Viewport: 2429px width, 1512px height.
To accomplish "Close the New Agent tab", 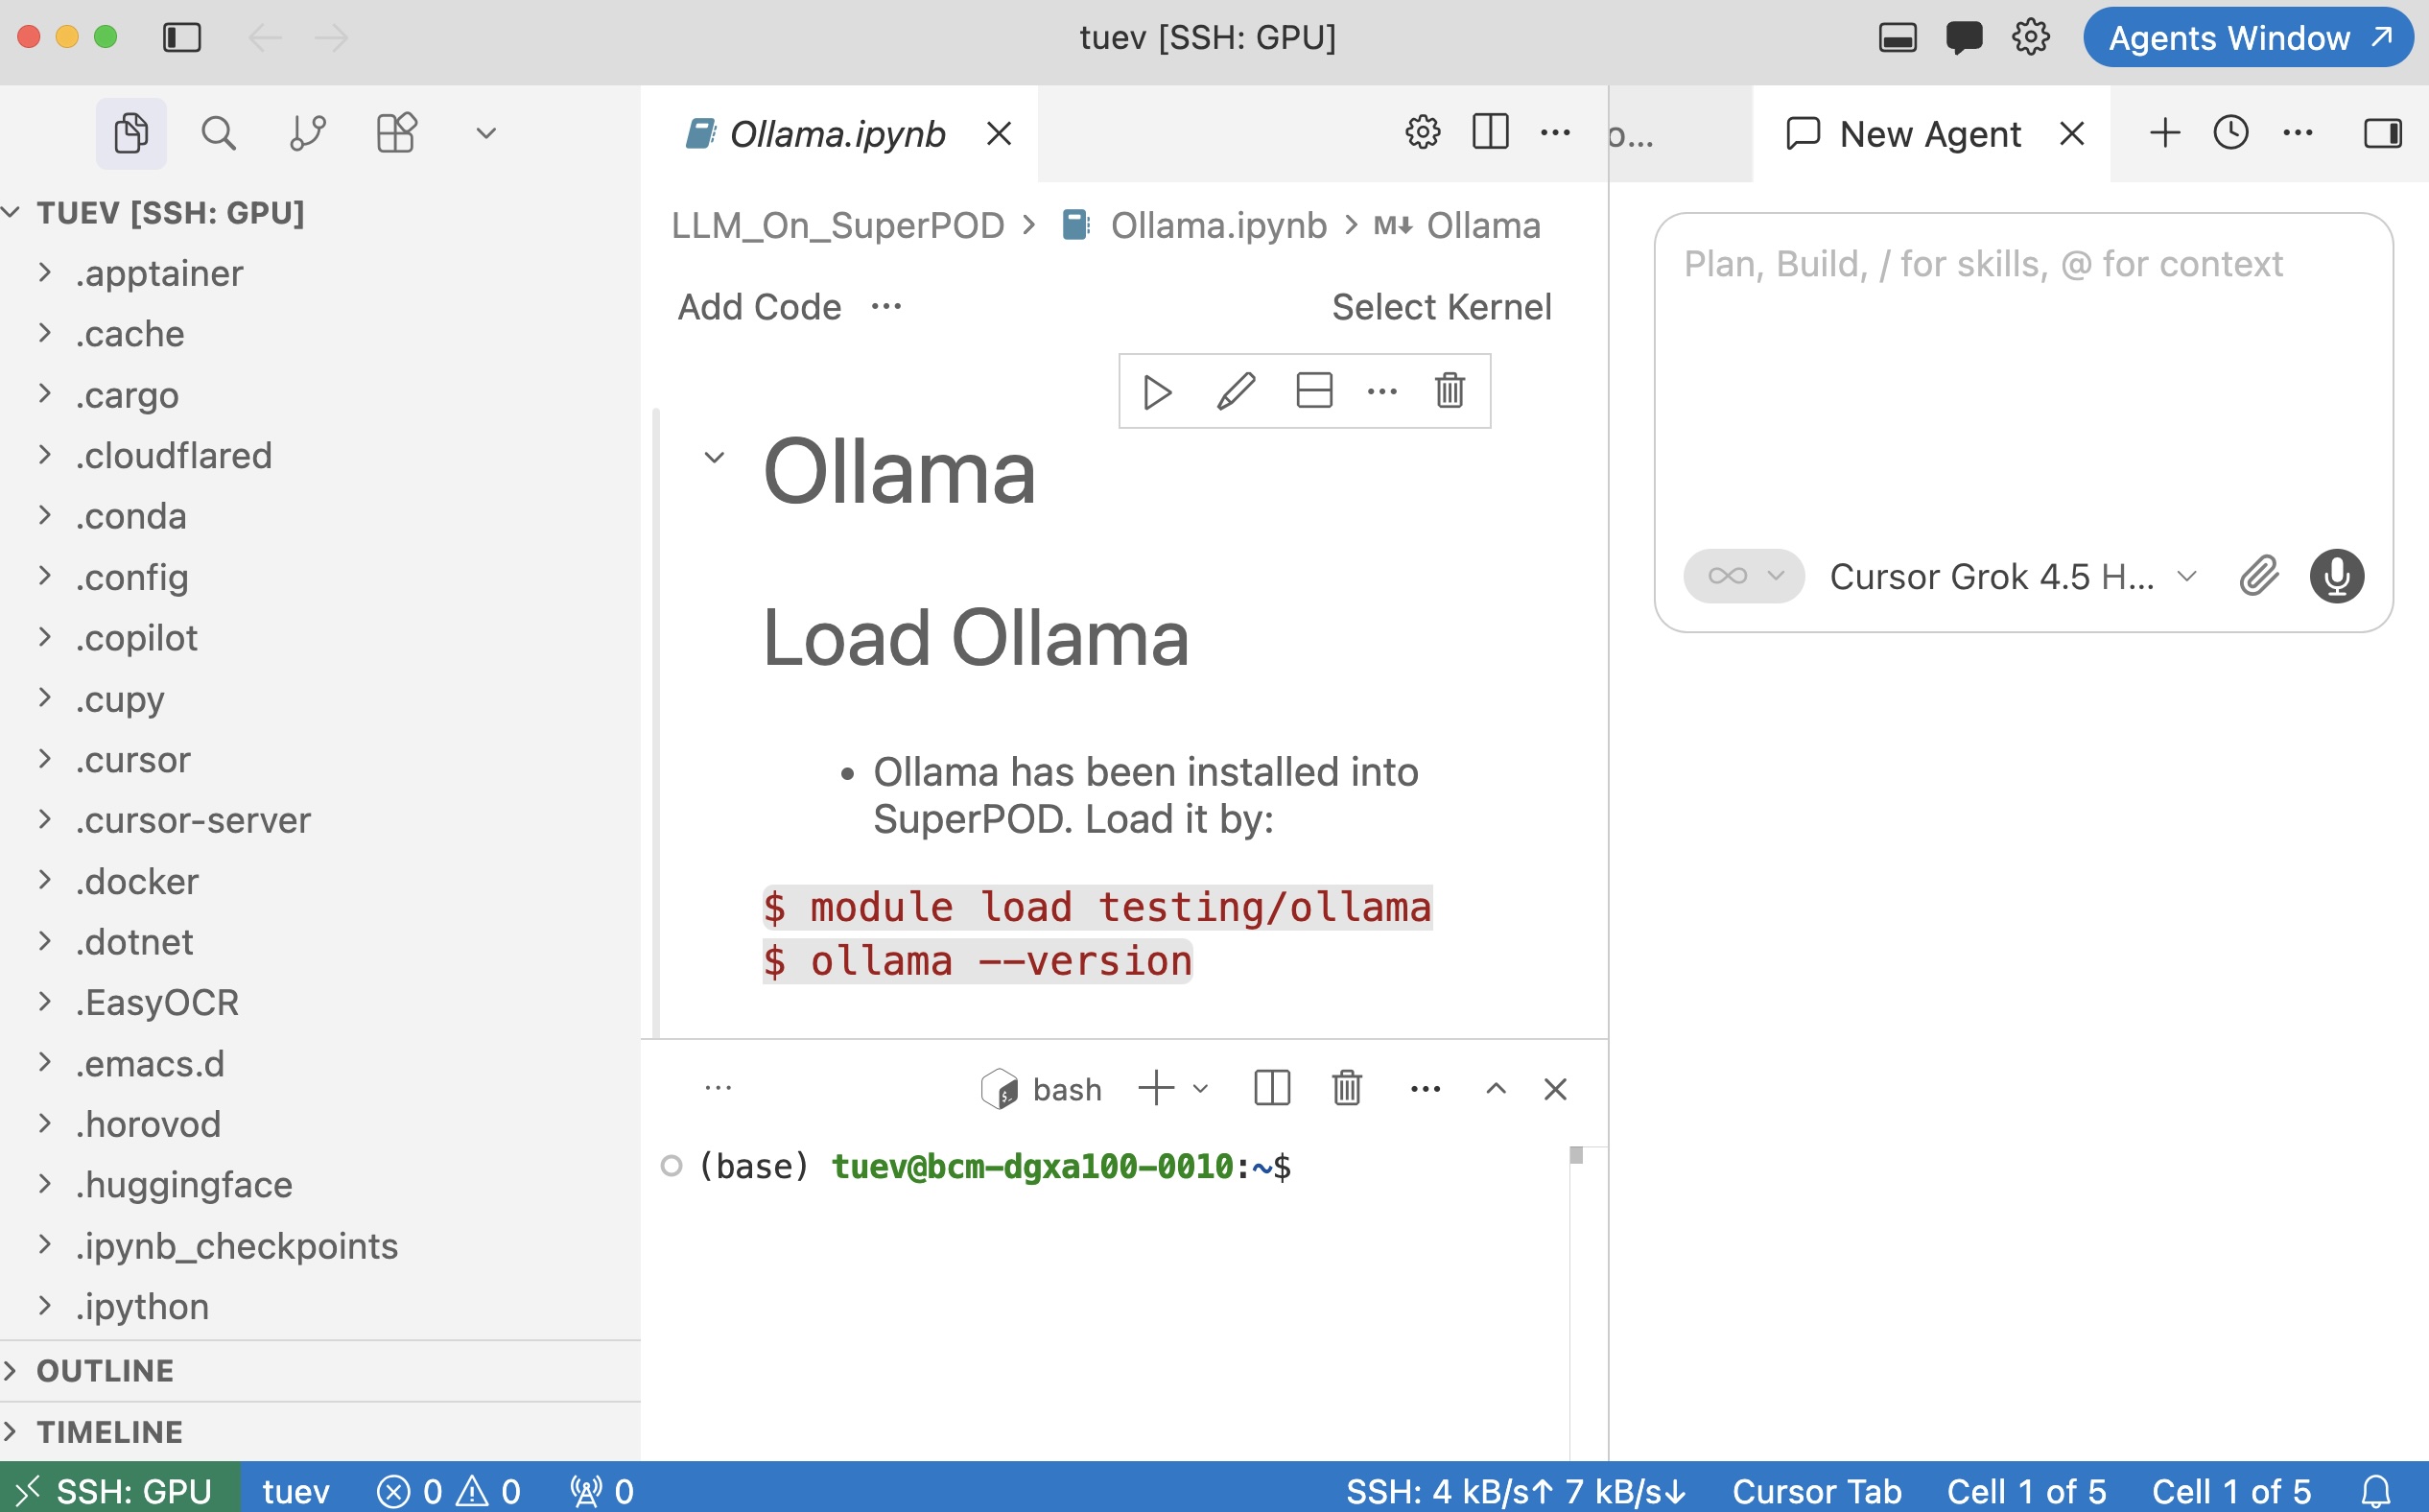I will tap(2072, 133).
